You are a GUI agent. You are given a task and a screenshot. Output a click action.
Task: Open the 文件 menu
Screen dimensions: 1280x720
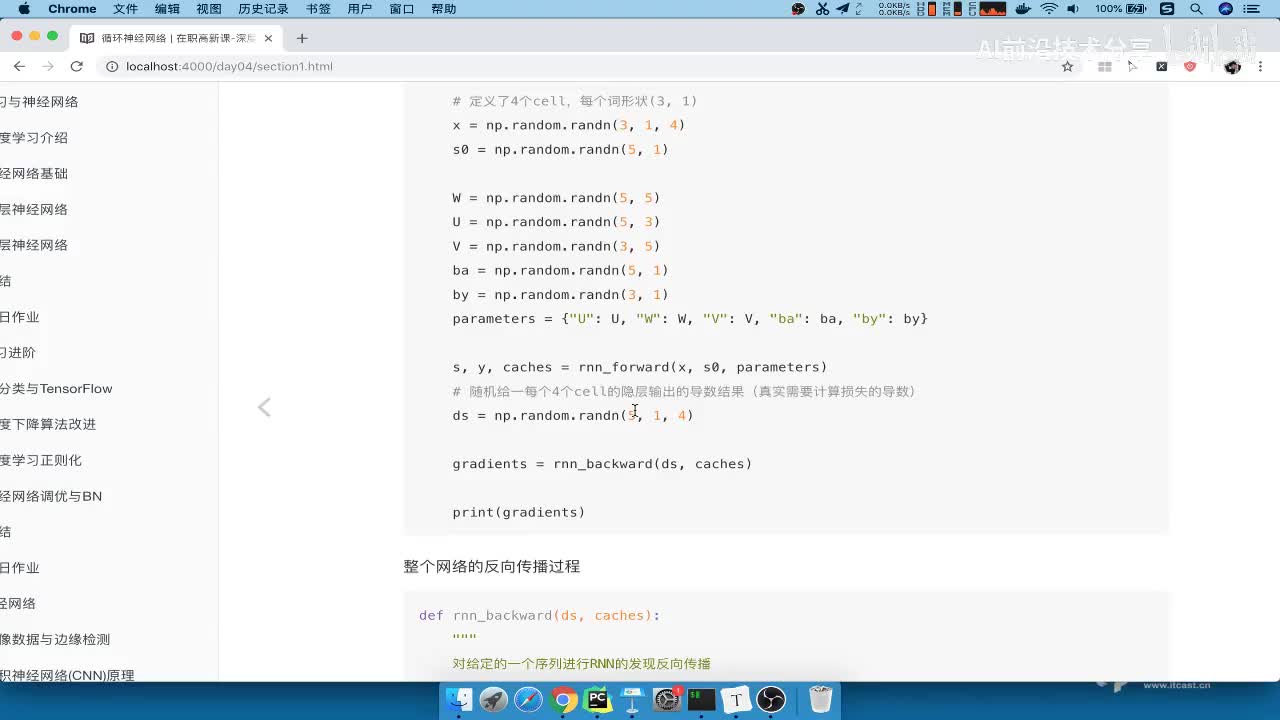pyautogui.click(x=125, y=9)
